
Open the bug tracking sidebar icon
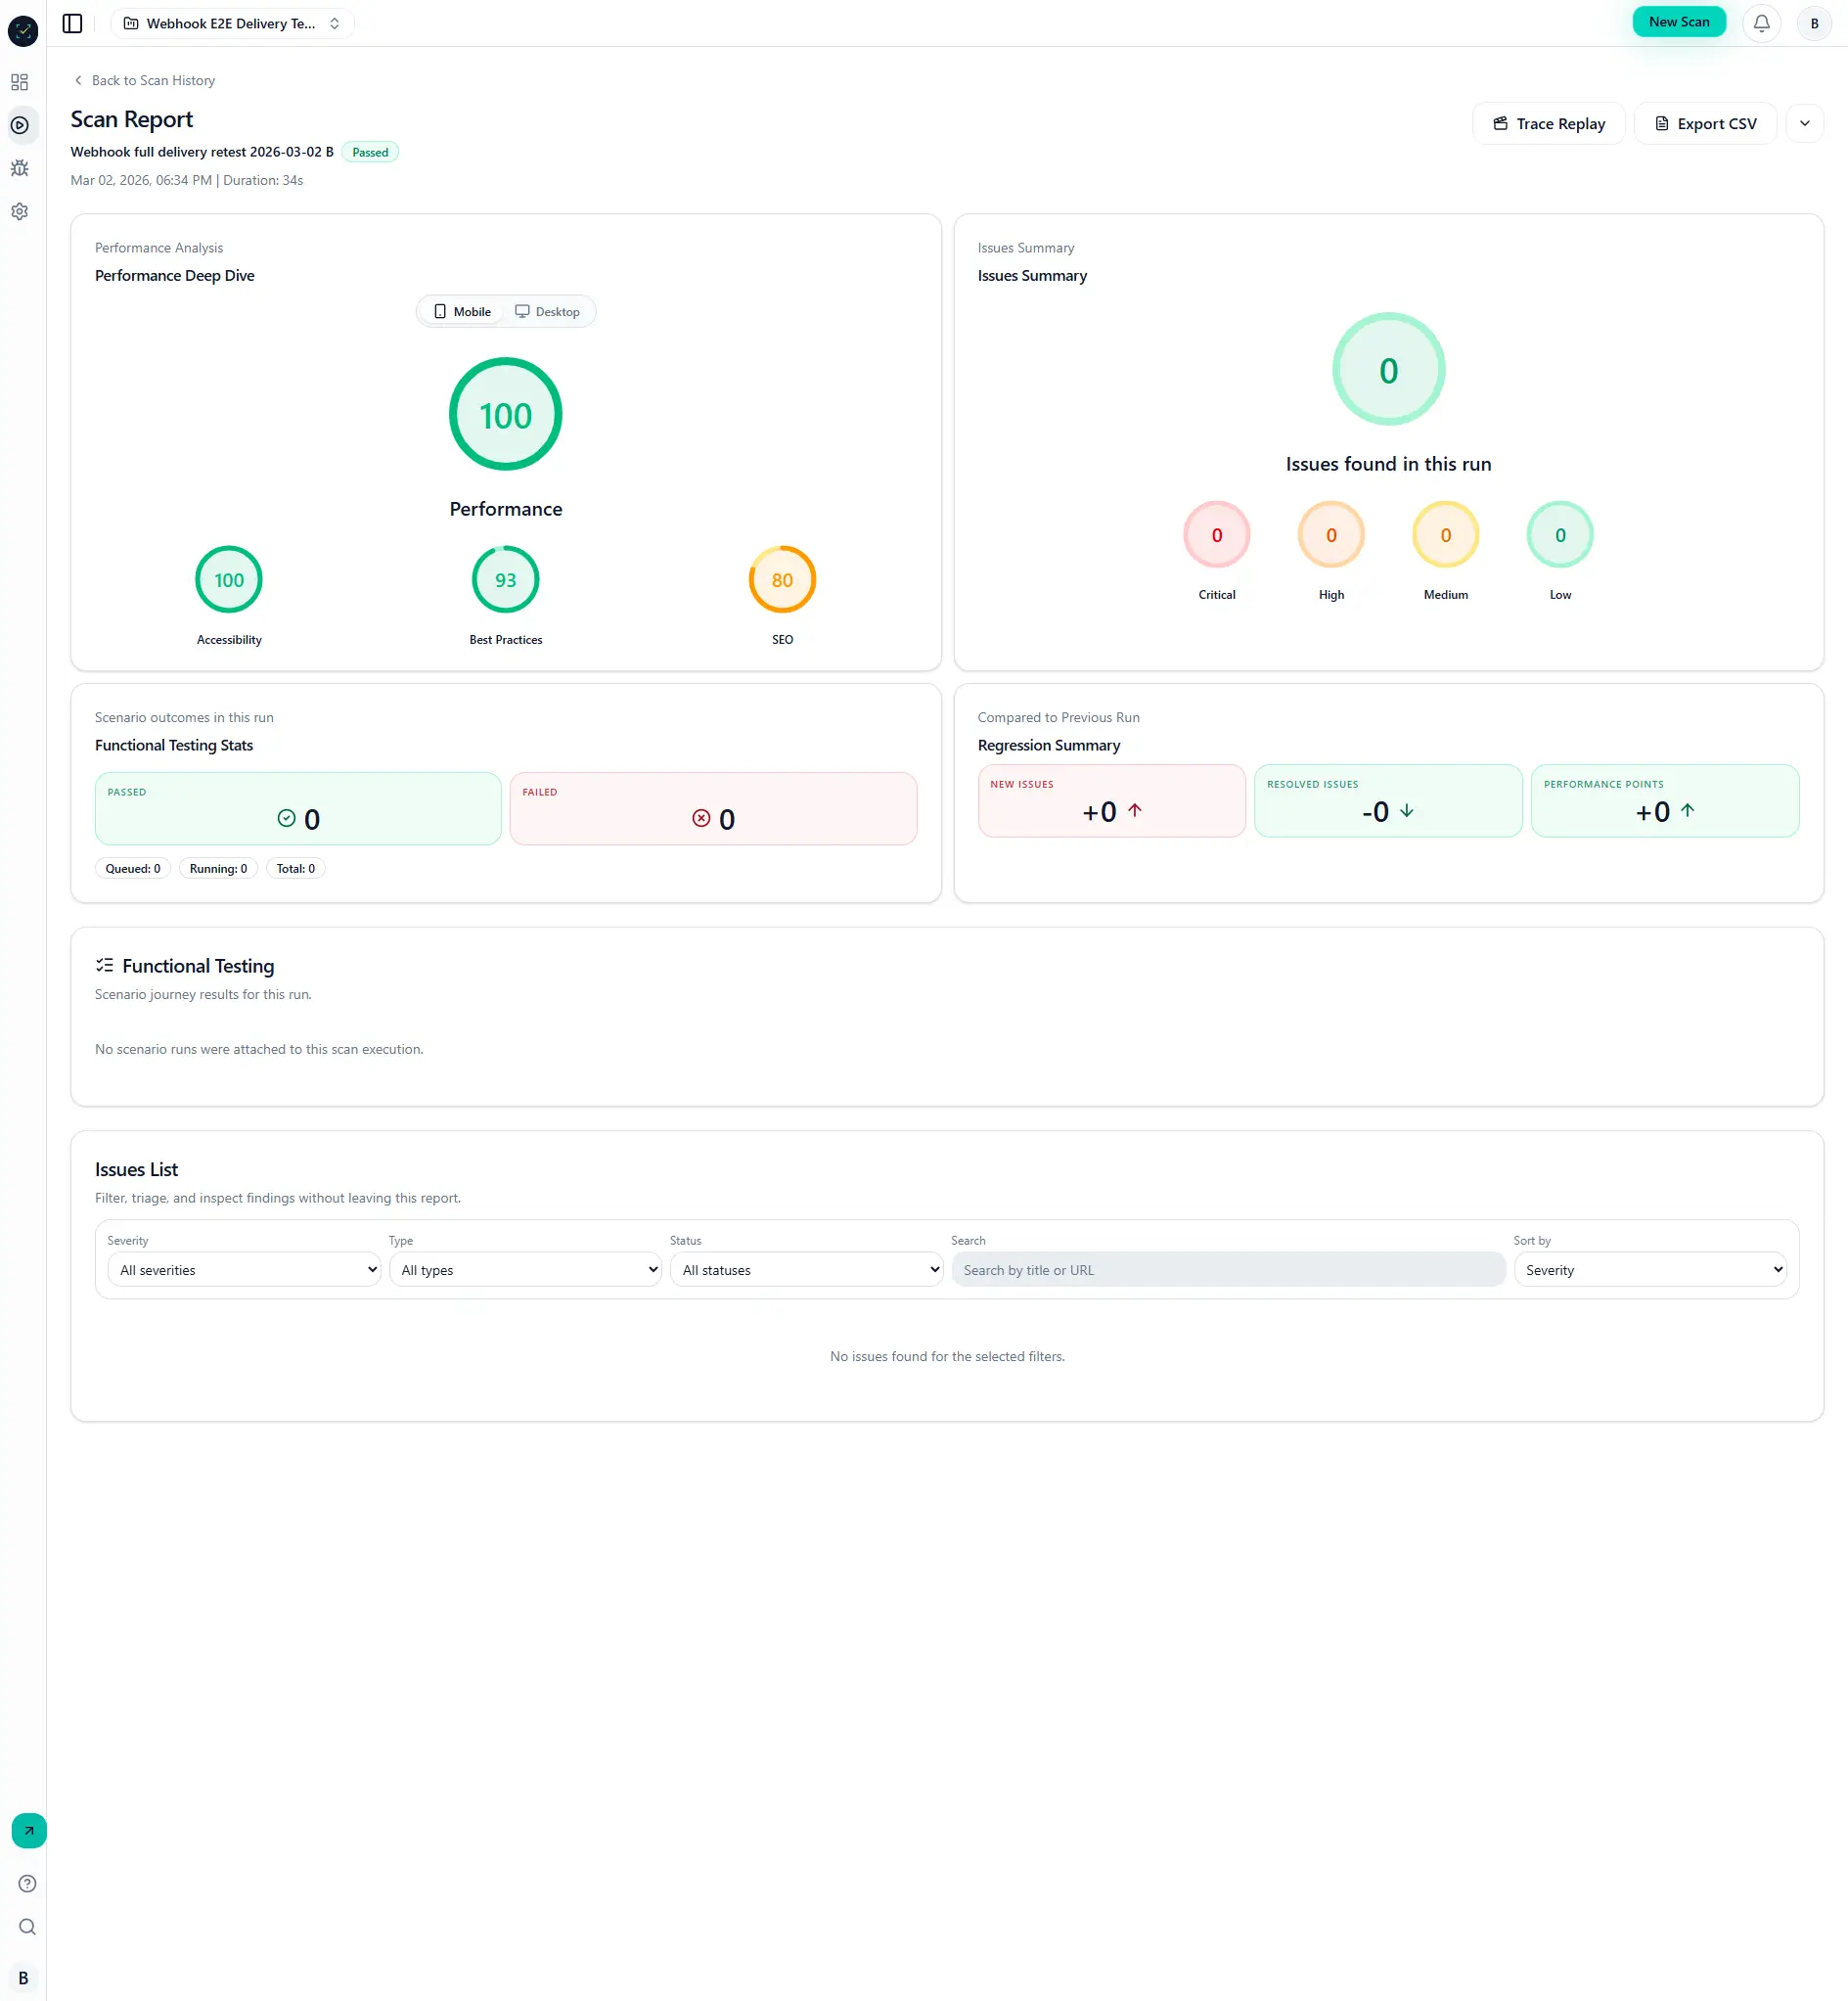click(x=19, y=168)
